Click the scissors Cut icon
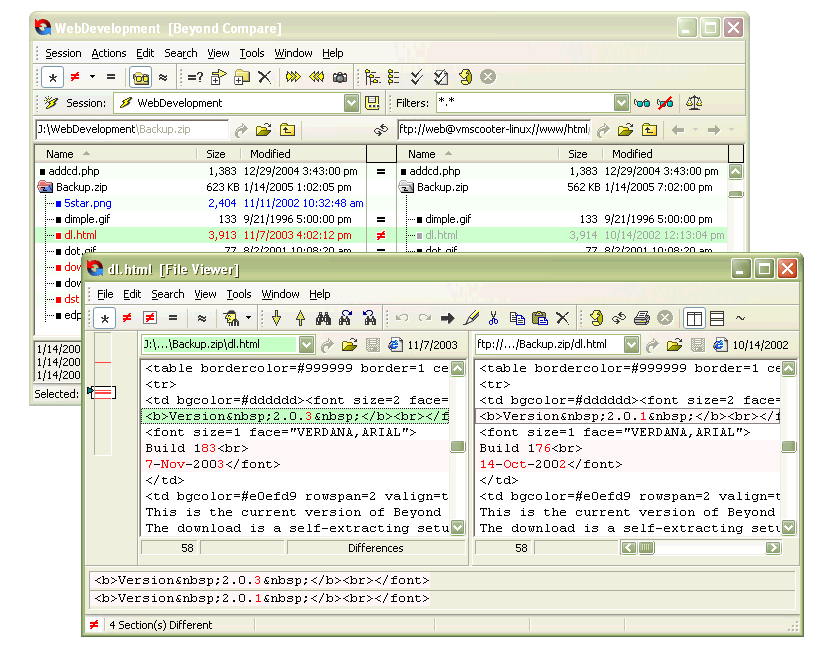Viewport: 835px width, 655px height. [x=493, y=319]
